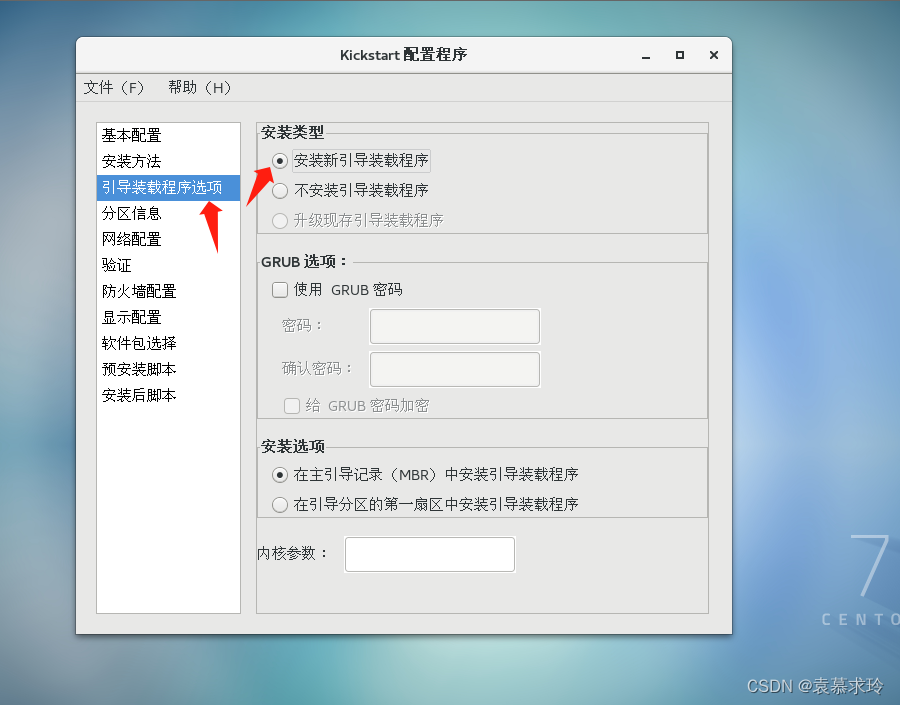Image resolution: width=900 pixels, height=705 pixels.
Task: Select 安装新引导装载程序 radio button
Action: tap(280, 161)
